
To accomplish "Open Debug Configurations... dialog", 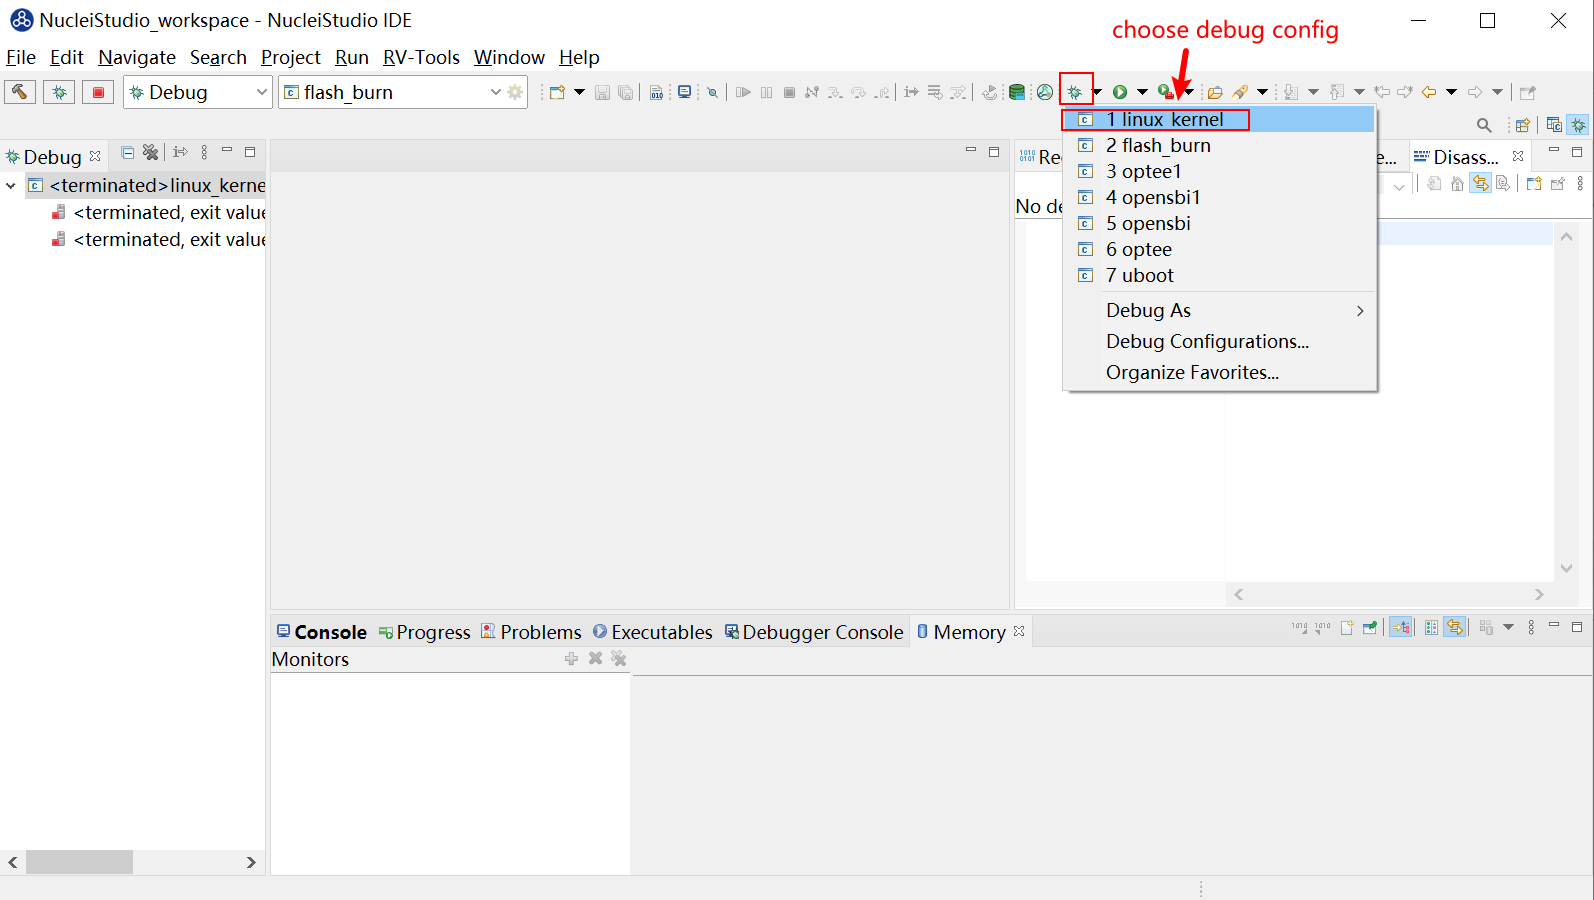I will pyautogui.click(x=1220, y=341).
